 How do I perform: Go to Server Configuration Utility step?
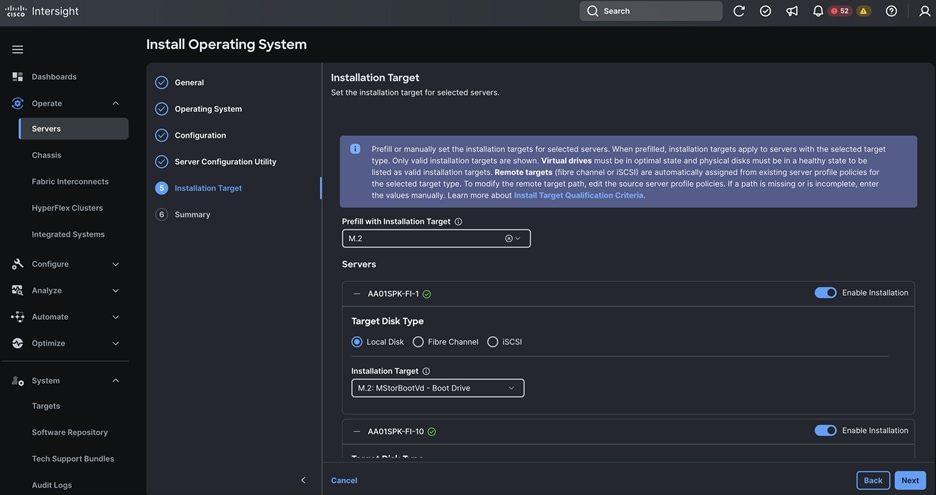(226, 162)
